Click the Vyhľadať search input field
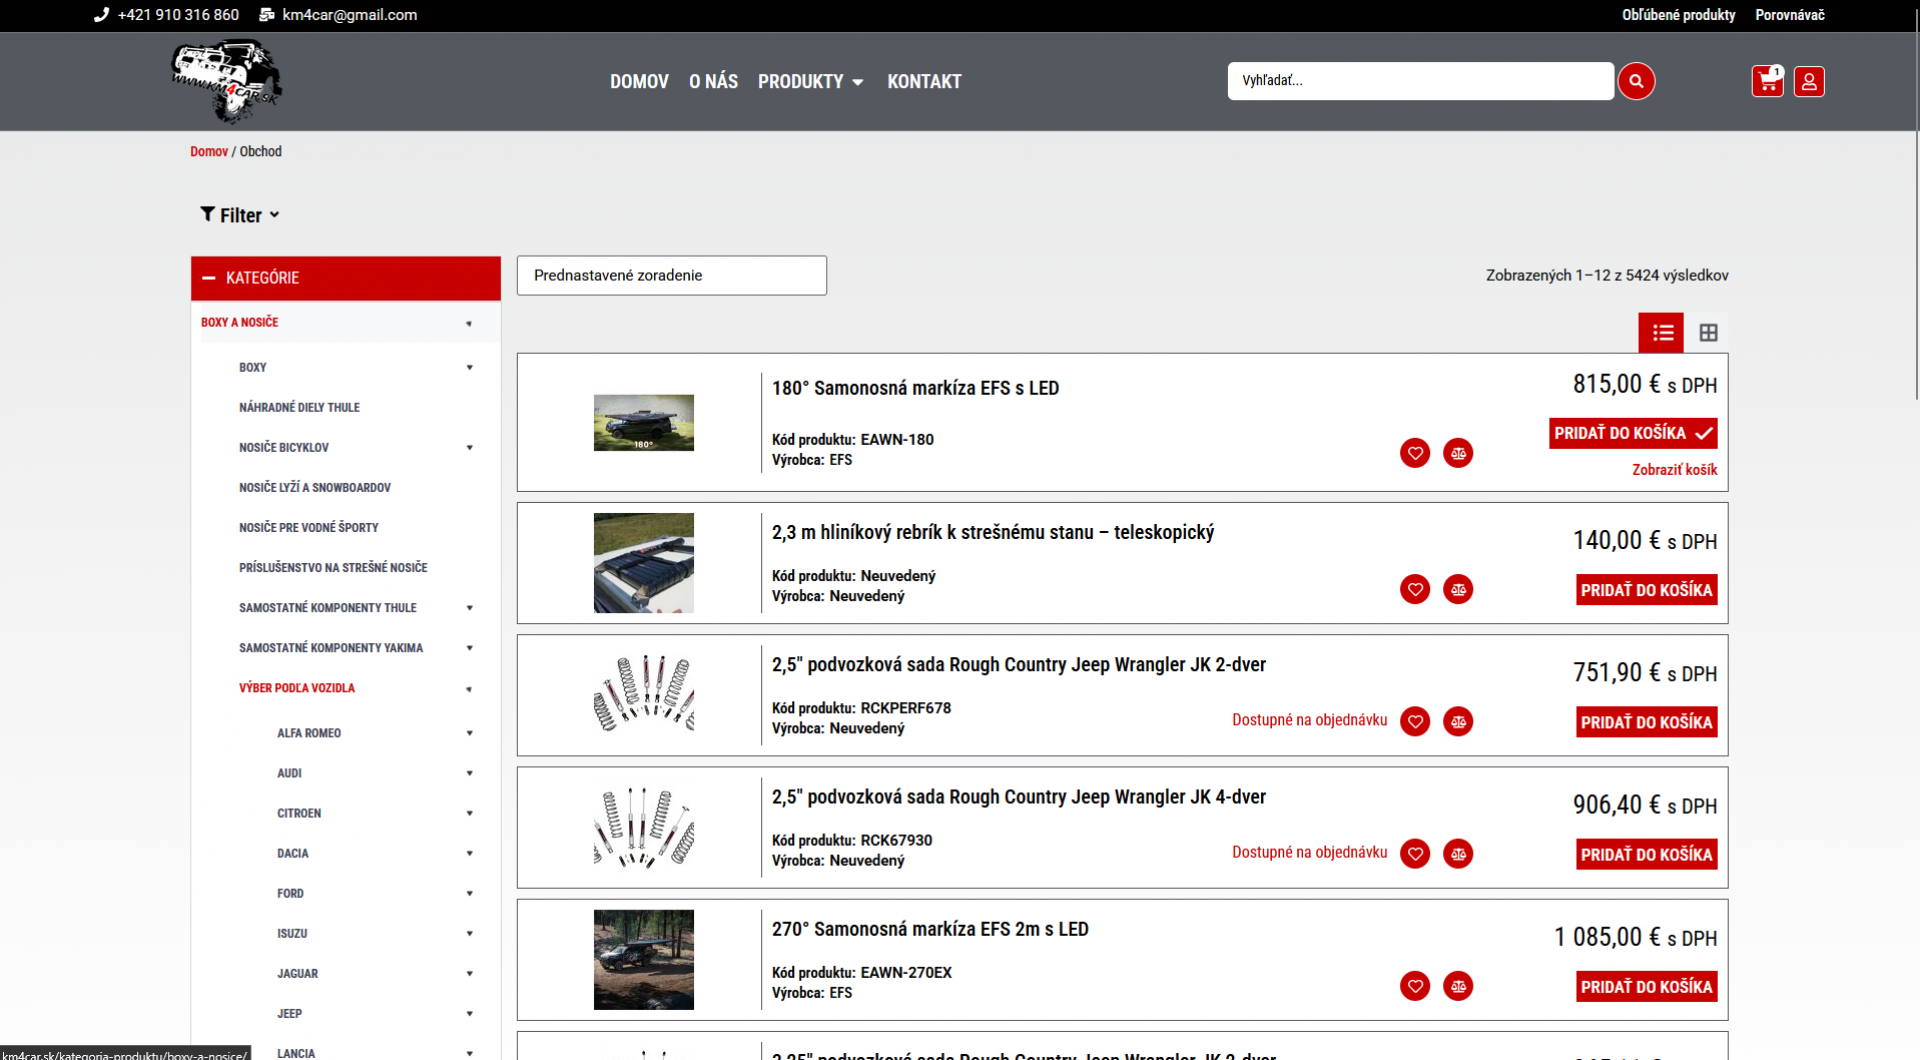This screenshot has width=1920, height=1060. tap(1420, 81)
